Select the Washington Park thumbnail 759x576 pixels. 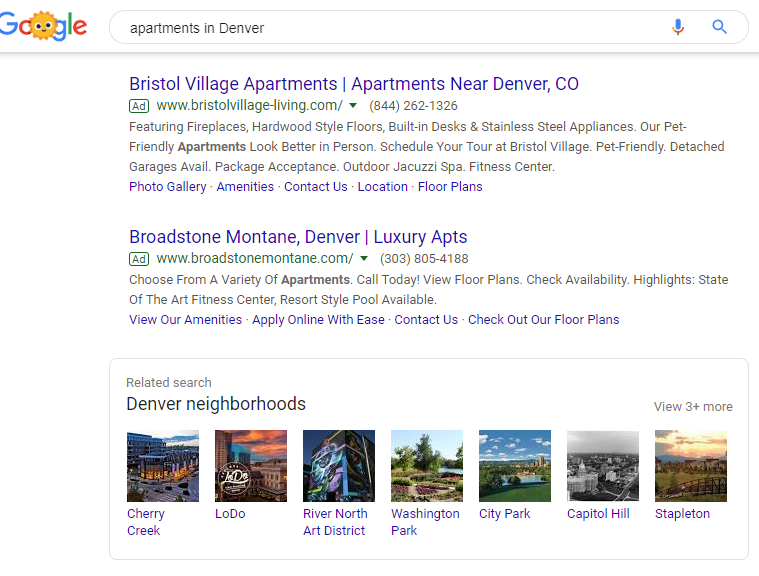tap(427, 466)
